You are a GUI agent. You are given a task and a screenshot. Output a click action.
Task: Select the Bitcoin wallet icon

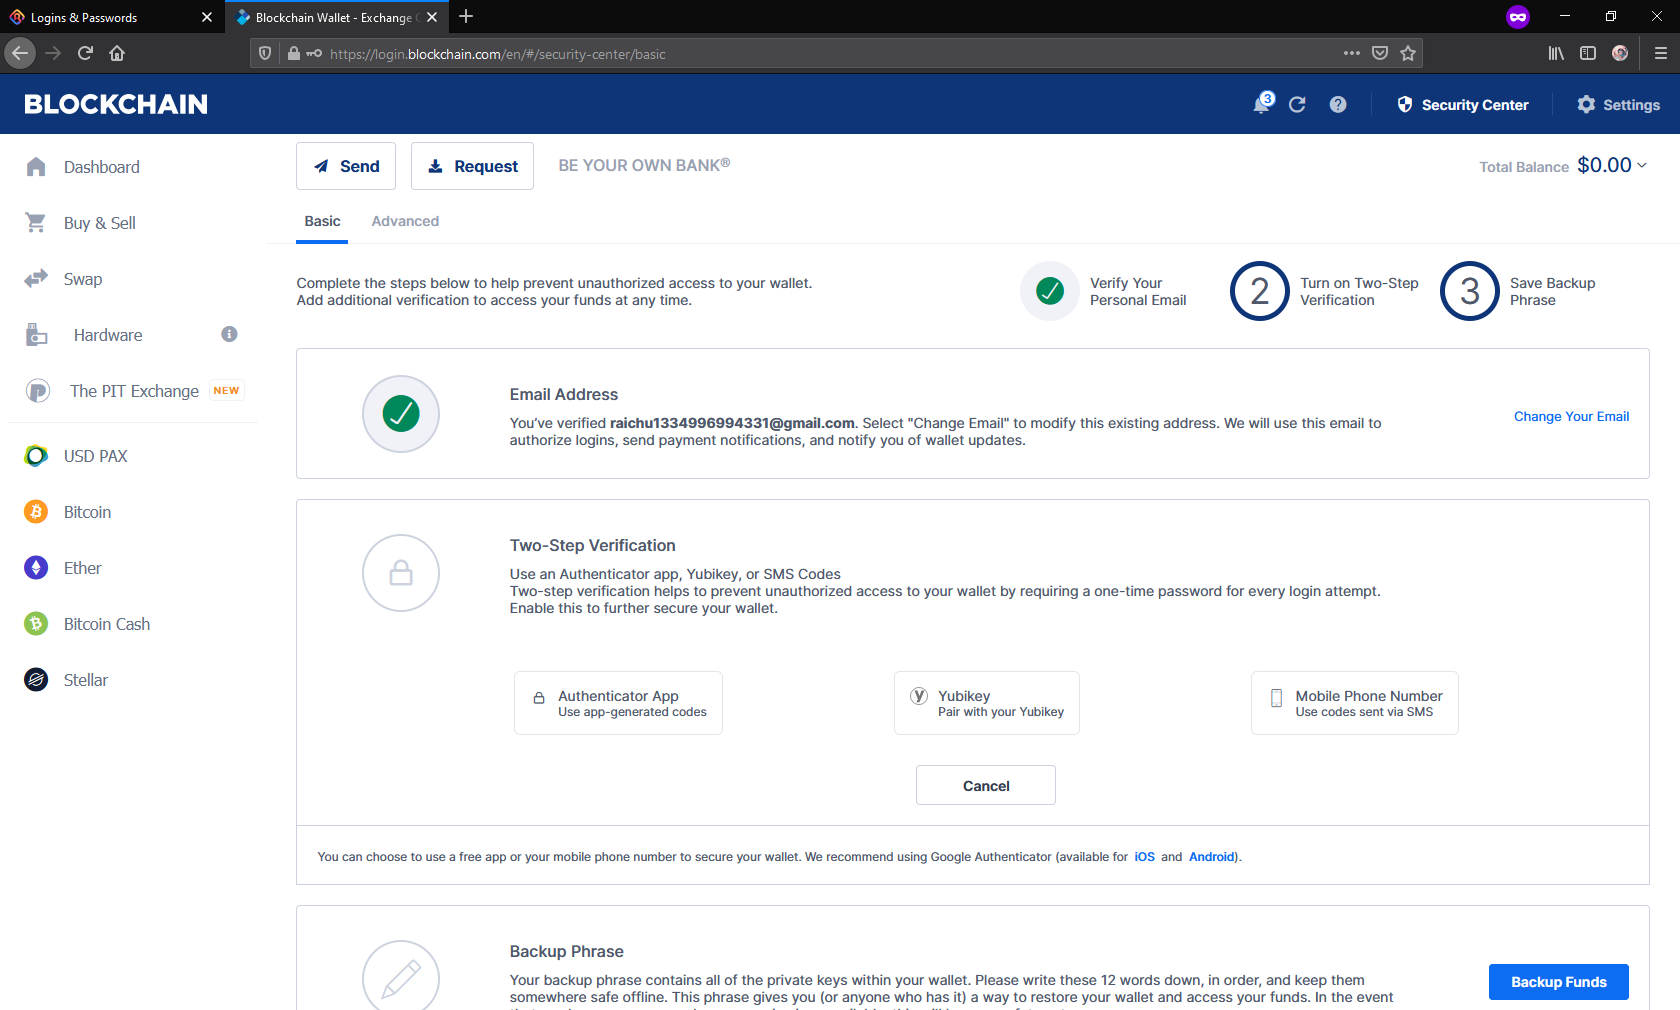[36, 512]
